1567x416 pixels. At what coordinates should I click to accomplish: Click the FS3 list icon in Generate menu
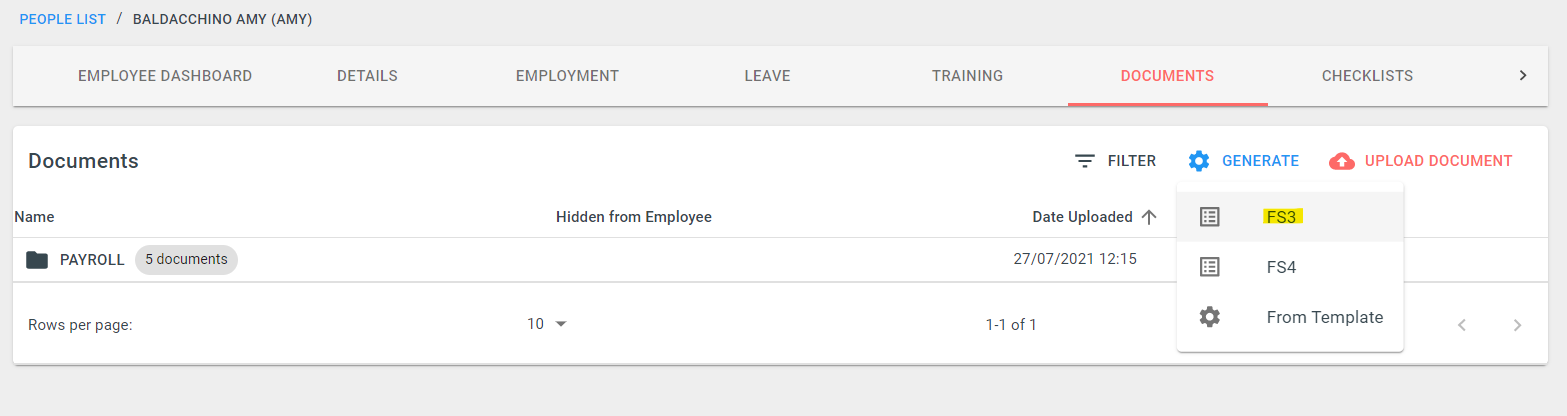coord(1210,217)
